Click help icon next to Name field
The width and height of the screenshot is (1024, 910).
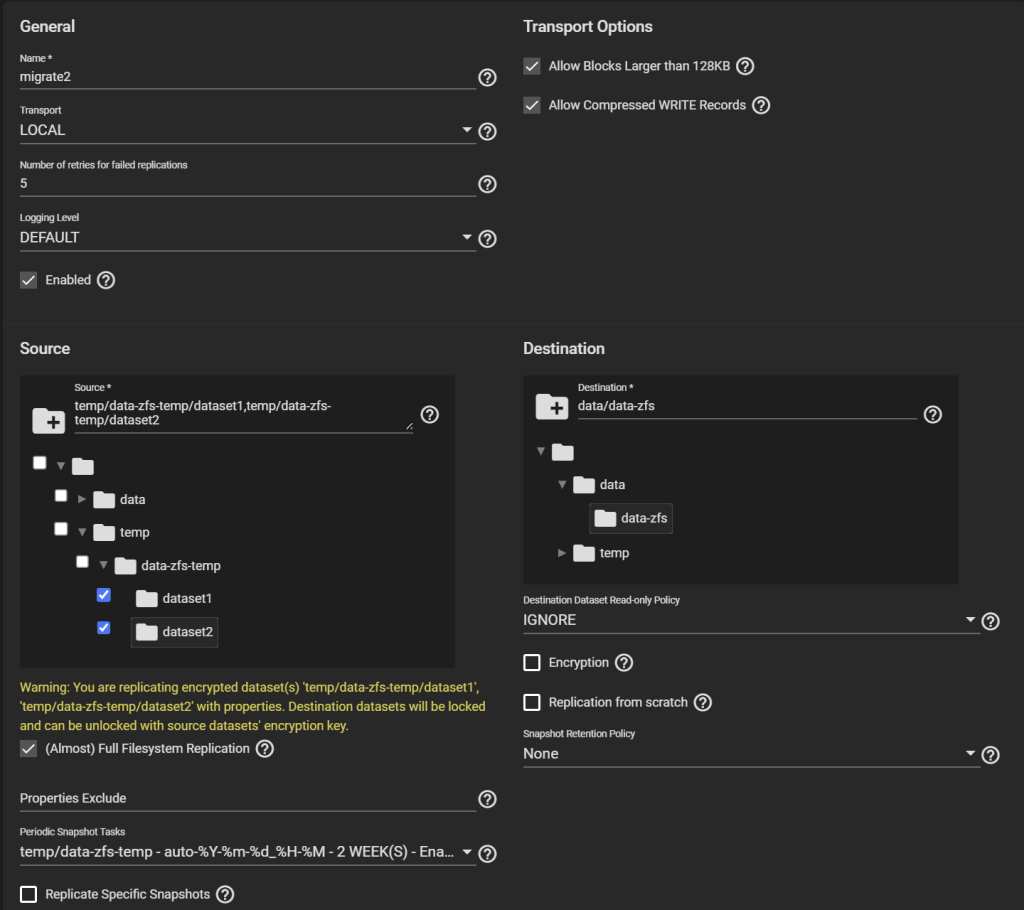pyautogui.click(x=487, y=77)
